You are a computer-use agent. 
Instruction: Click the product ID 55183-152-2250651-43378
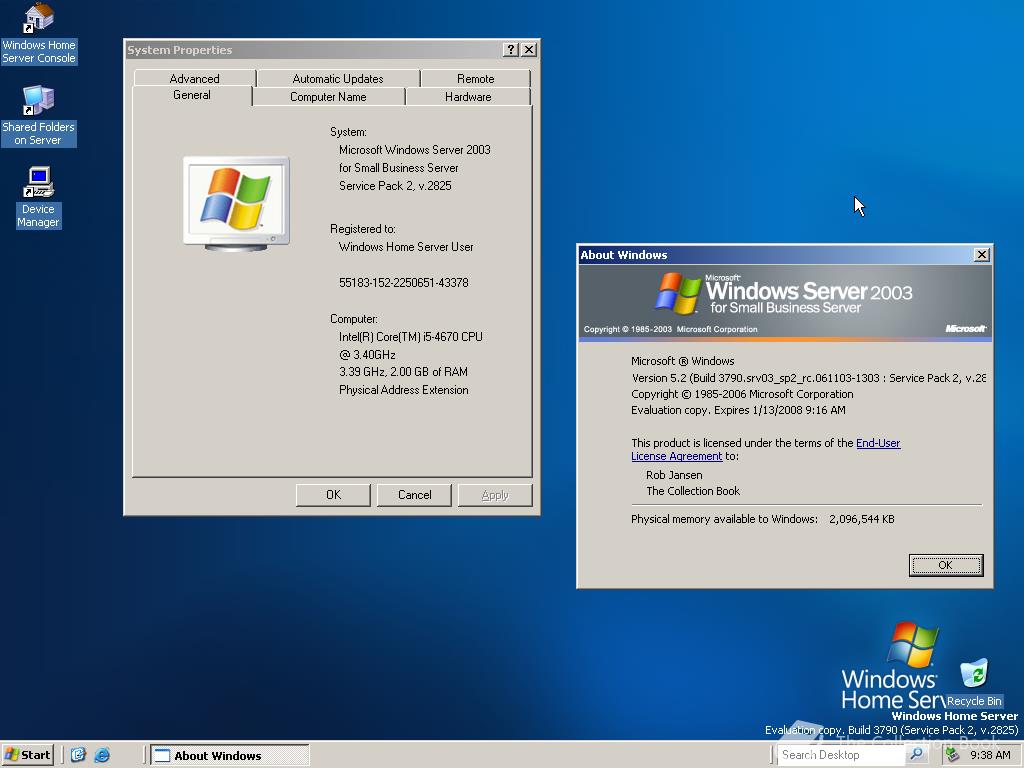pyautogui.click(x=404, y=283)
